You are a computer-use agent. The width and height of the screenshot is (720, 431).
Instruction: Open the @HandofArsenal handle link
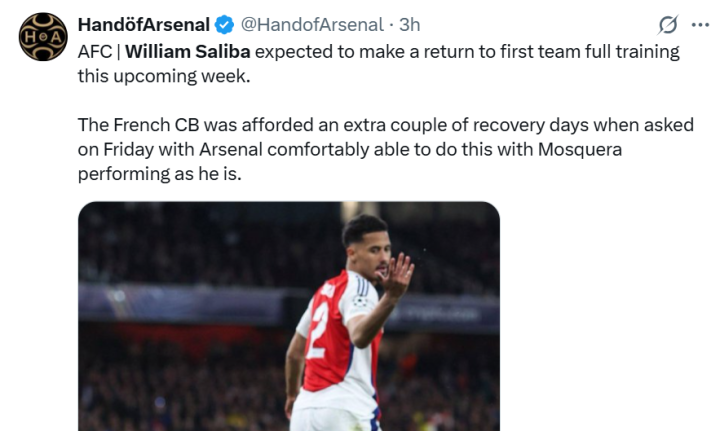[x=311, y=24]
